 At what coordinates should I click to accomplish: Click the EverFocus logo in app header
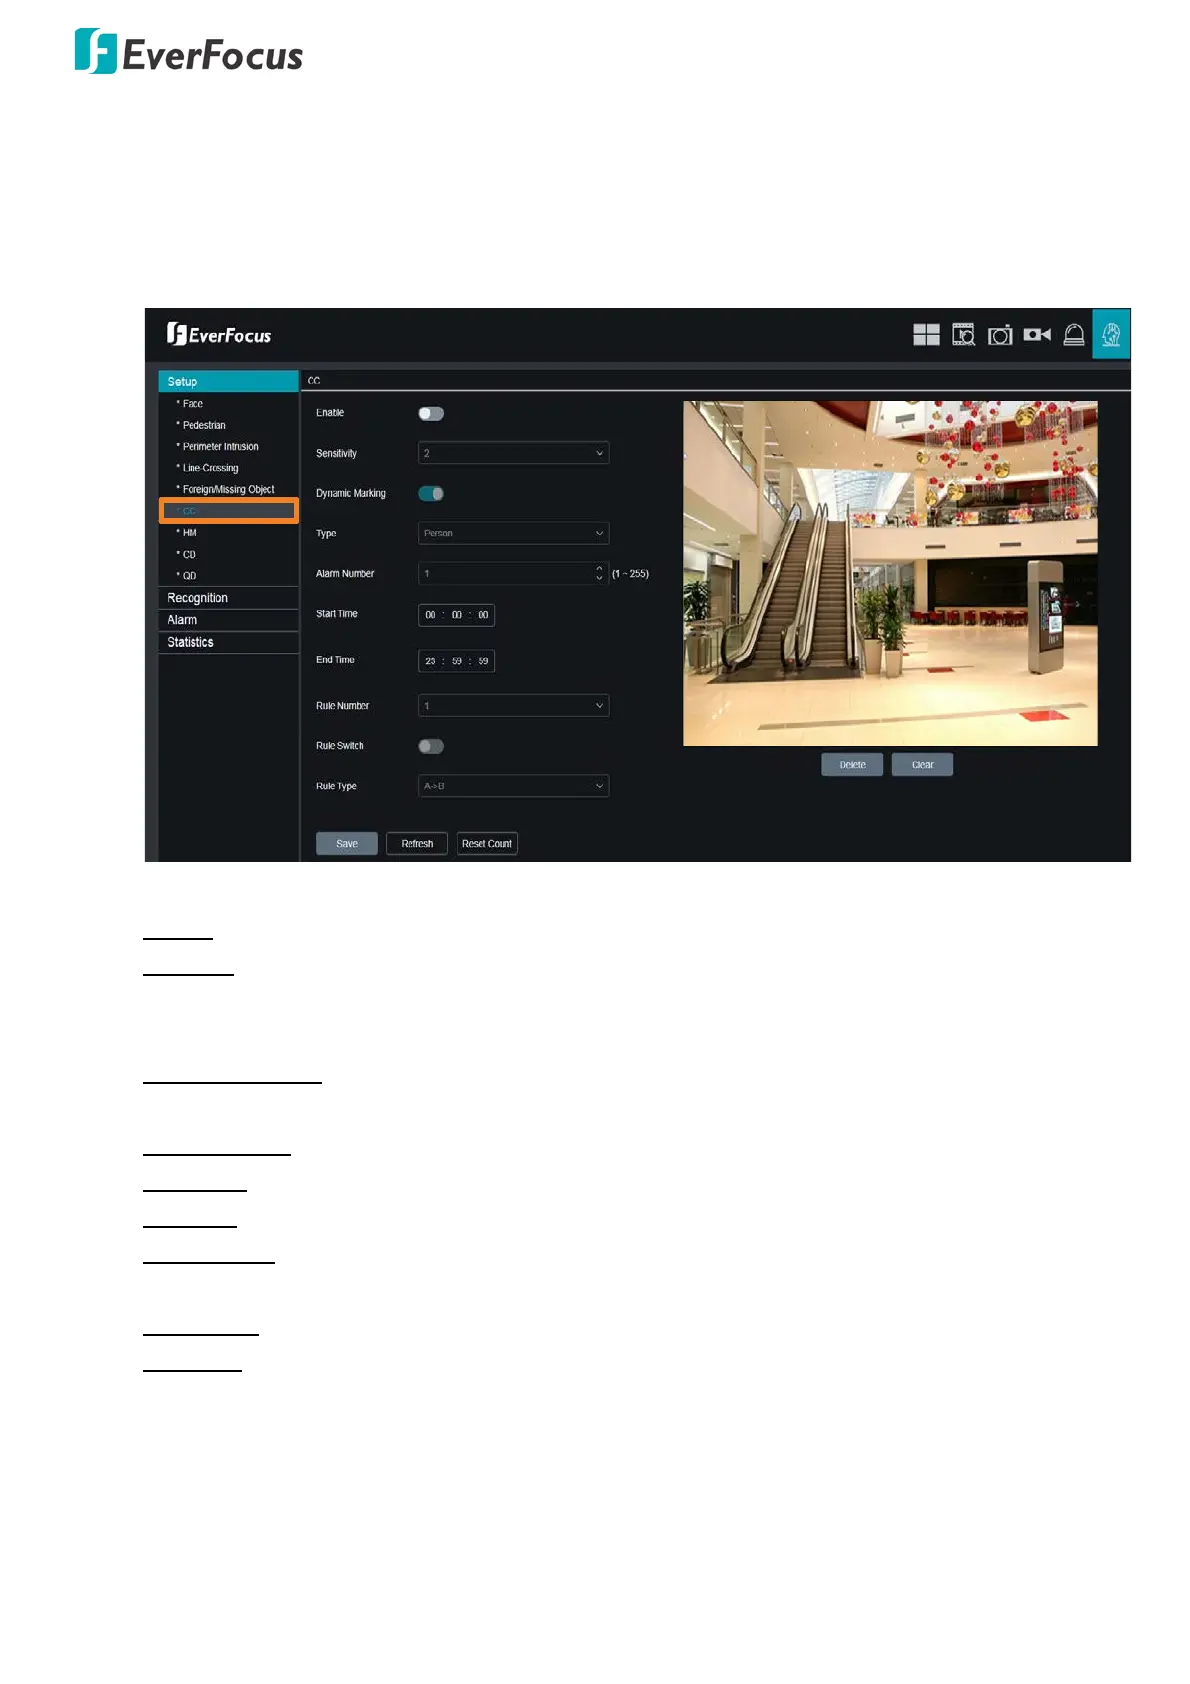[219, 335]
